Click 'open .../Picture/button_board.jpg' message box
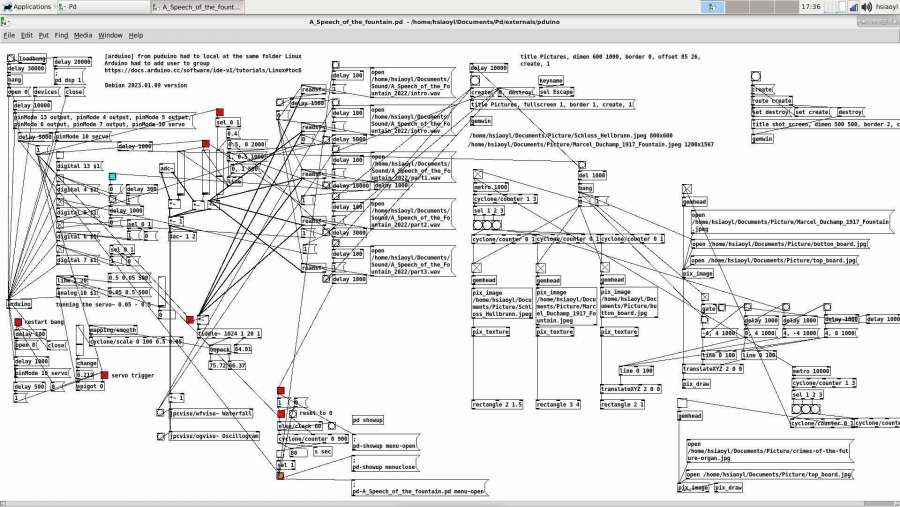Screen dimensions: 900x507 pyautogui.click(x=779, y=244)
